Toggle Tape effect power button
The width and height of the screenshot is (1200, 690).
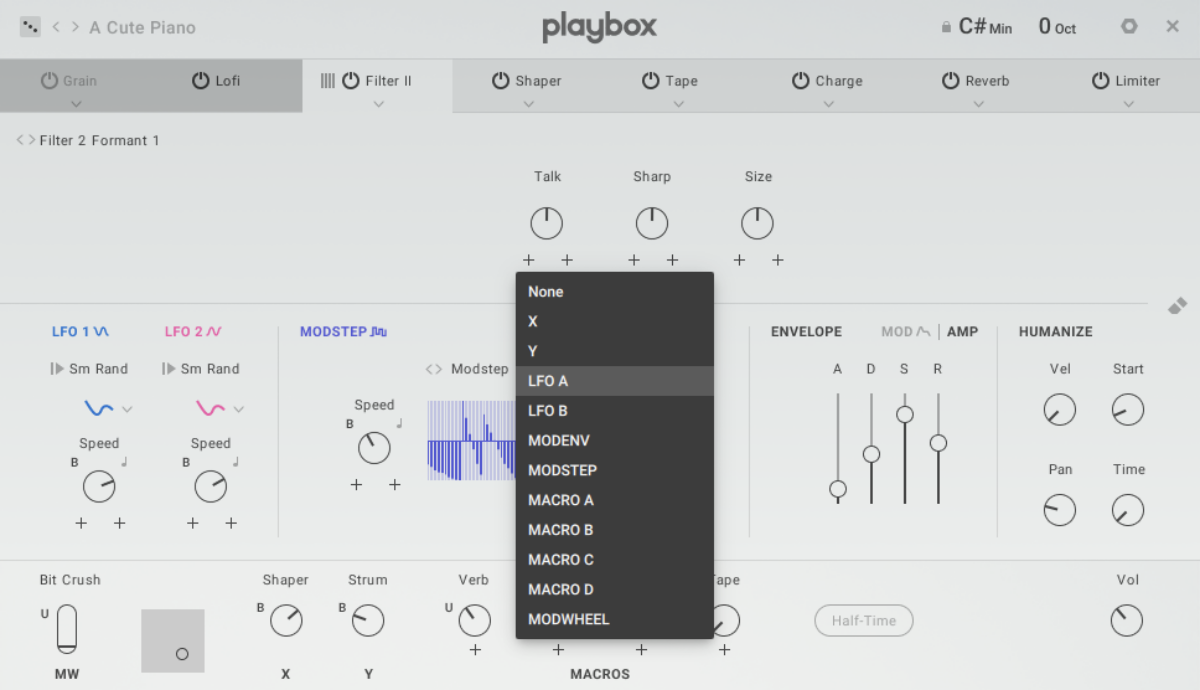point(651,81)
